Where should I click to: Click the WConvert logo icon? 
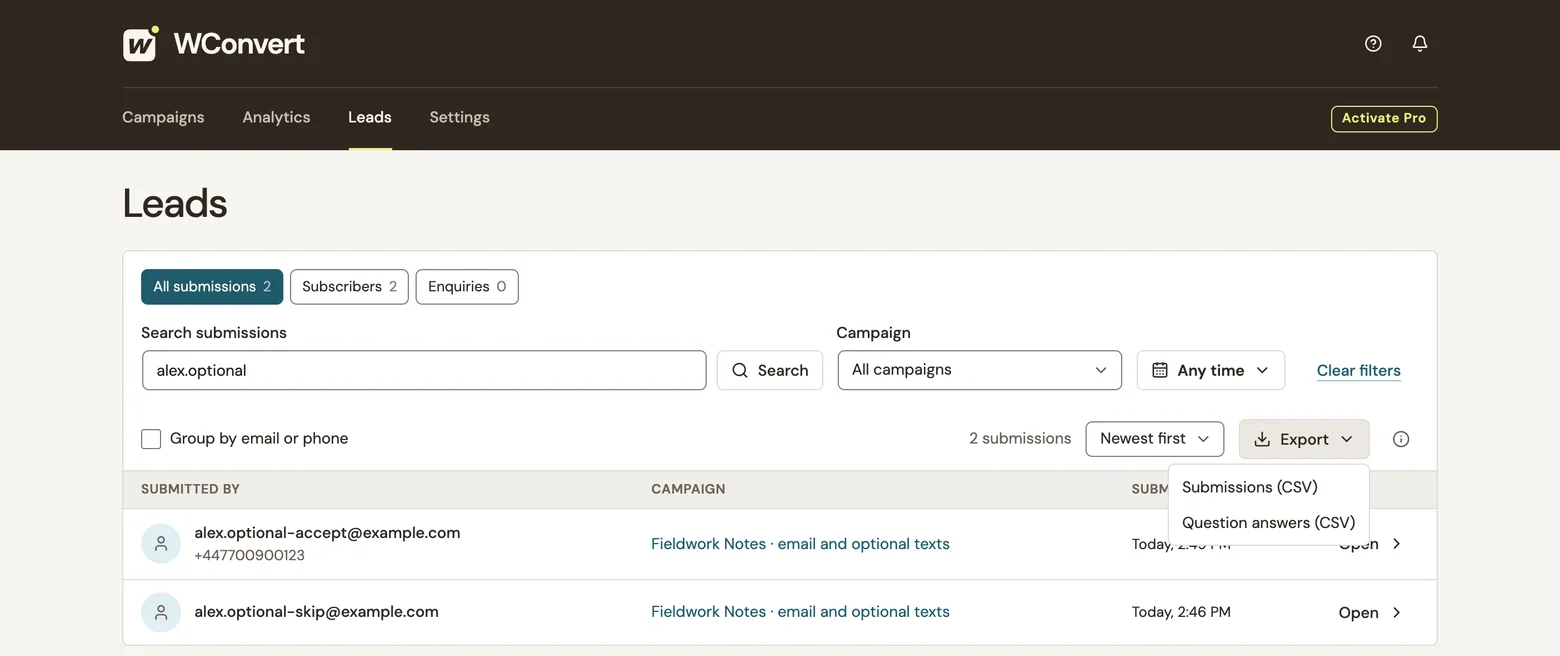click(x=141, y=44)
